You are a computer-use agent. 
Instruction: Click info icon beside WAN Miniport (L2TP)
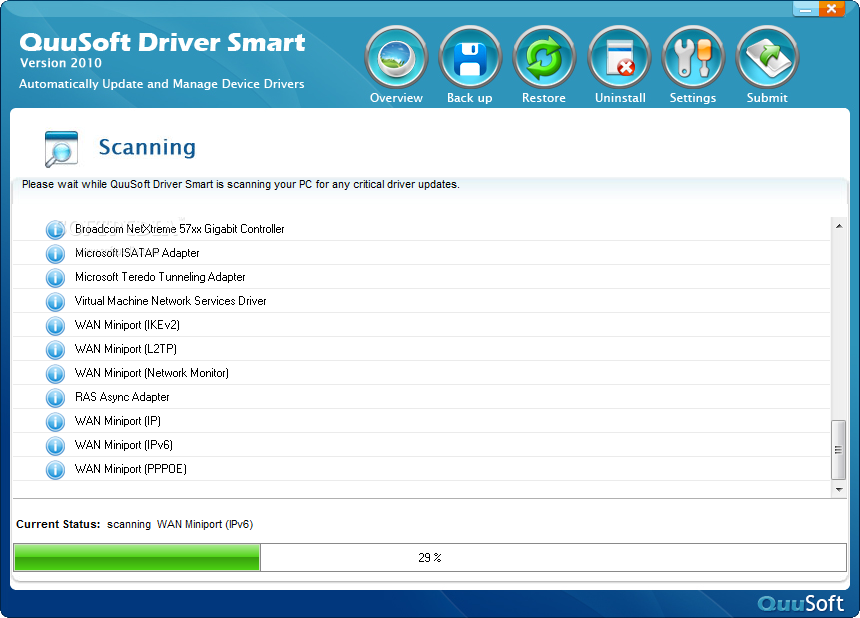click(55, 350)
